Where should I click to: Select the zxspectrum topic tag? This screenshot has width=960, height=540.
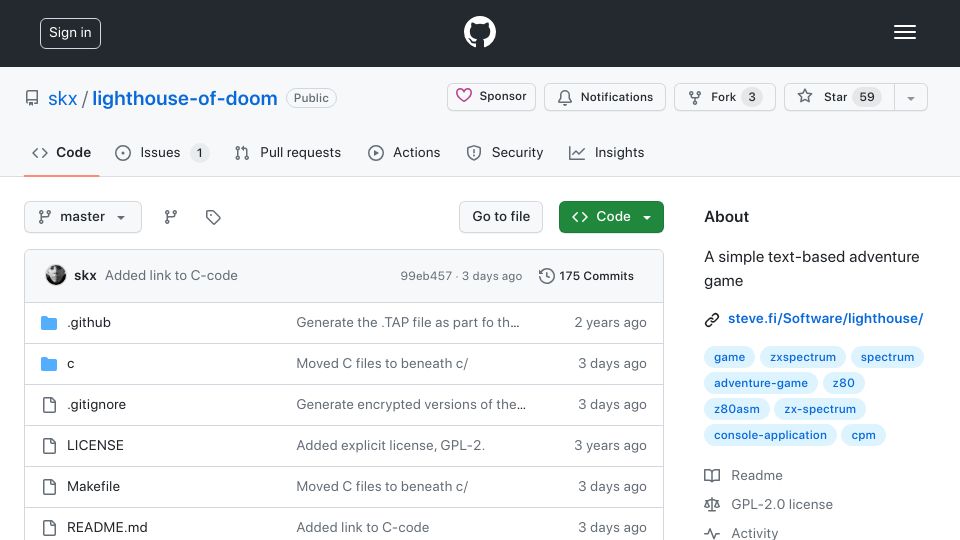[x=803, y=357]
